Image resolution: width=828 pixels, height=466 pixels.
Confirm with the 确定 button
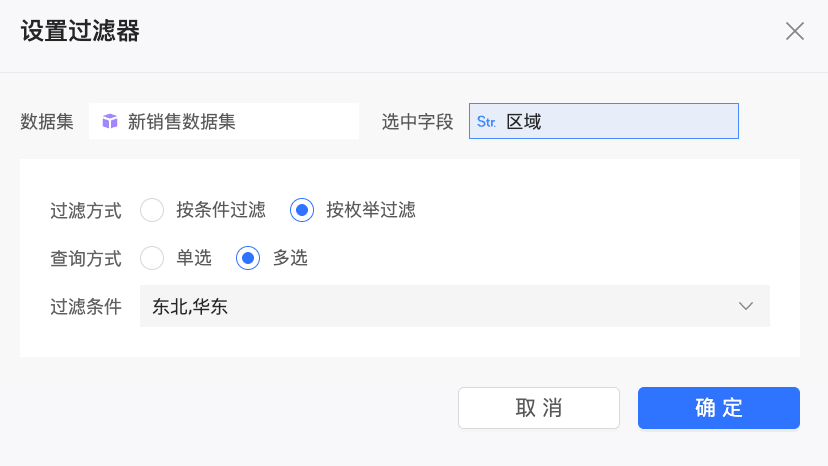click(x=719, y=408)
